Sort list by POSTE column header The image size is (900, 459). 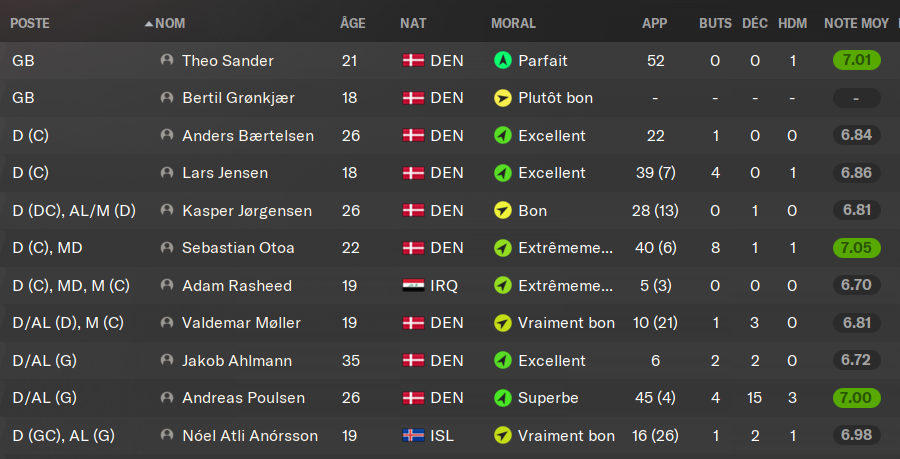point(31,23)
